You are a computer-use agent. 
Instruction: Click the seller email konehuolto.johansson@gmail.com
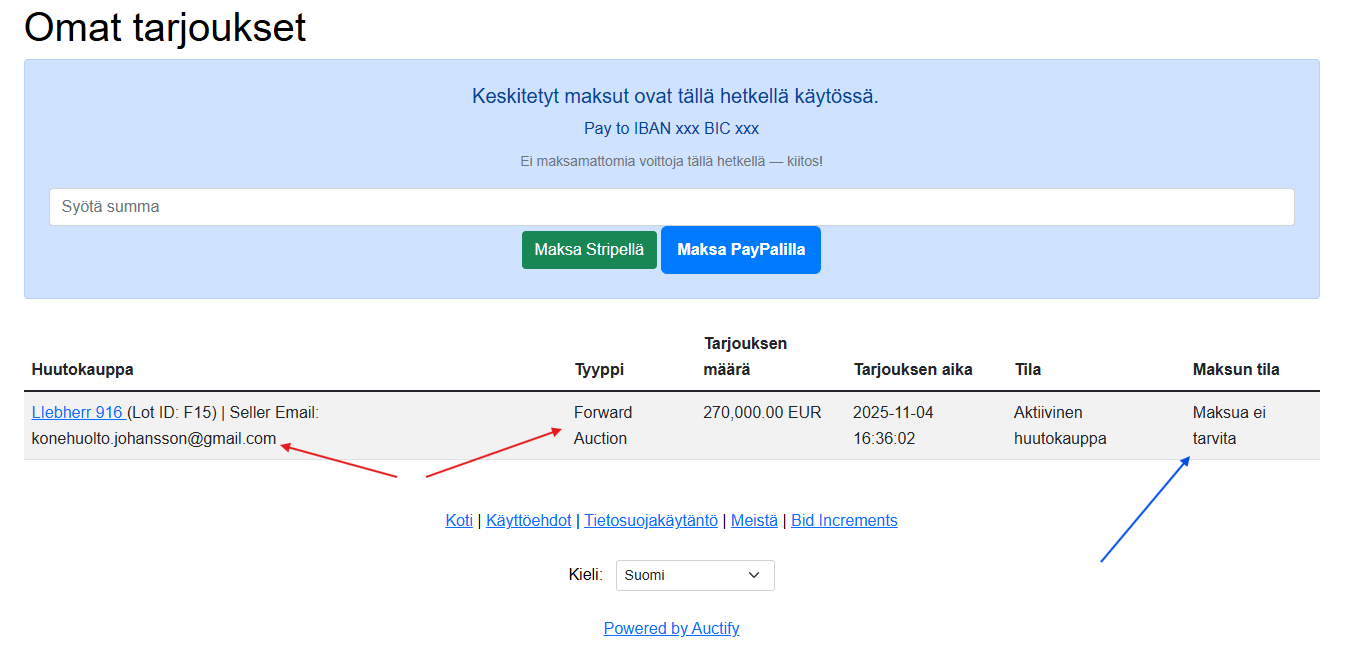[x=154, y=438]
